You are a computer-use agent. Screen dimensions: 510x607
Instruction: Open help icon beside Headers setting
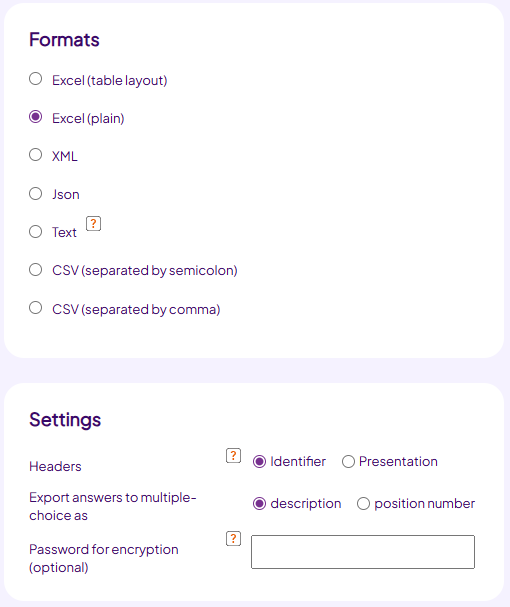tap(234, 456)
